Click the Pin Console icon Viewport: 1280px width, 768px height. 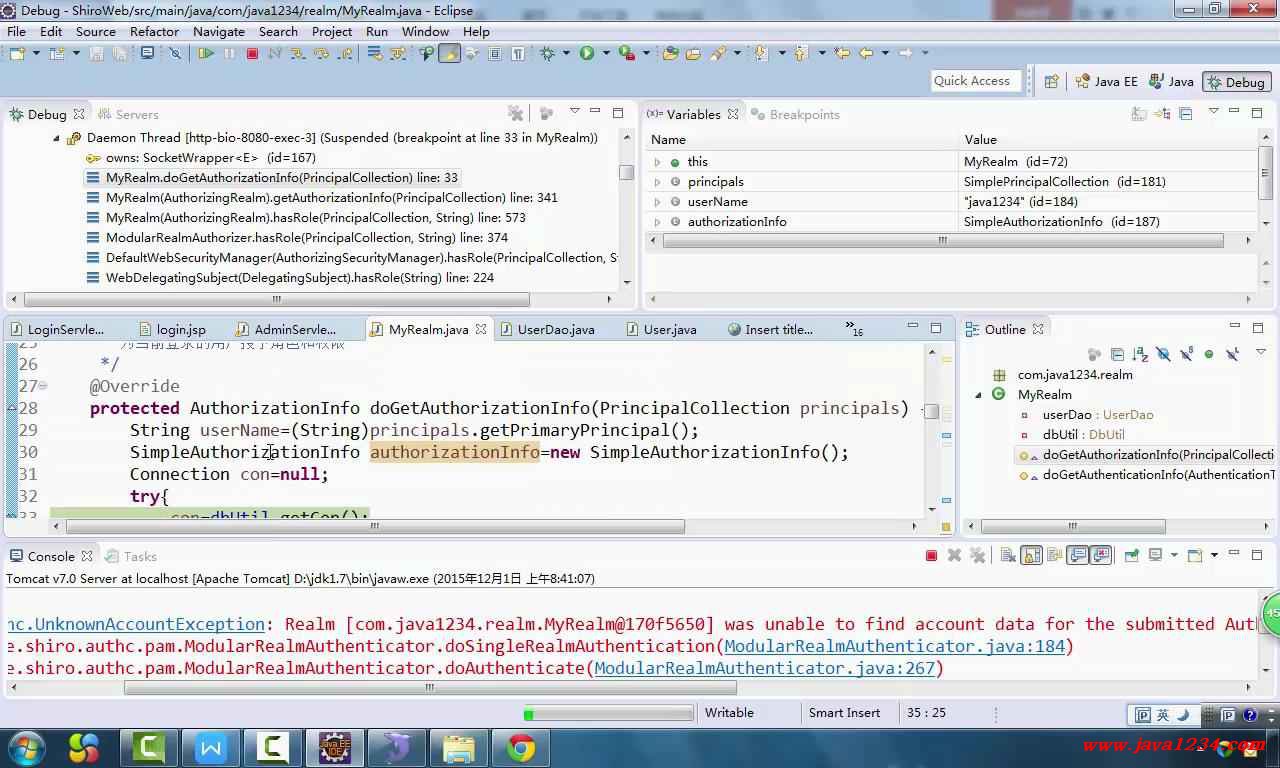pyautogui.click(x=1131, y=555)
